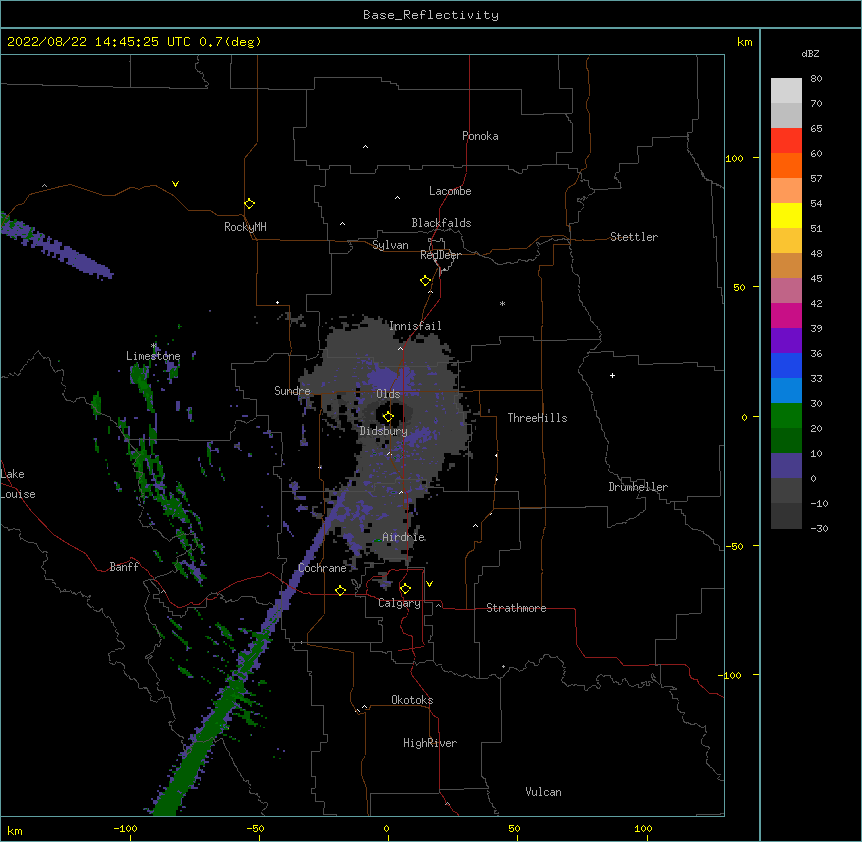Click the yellow diamond marker above the RockyMH label
The image size is (862, 842).
(x=249, y=204)
